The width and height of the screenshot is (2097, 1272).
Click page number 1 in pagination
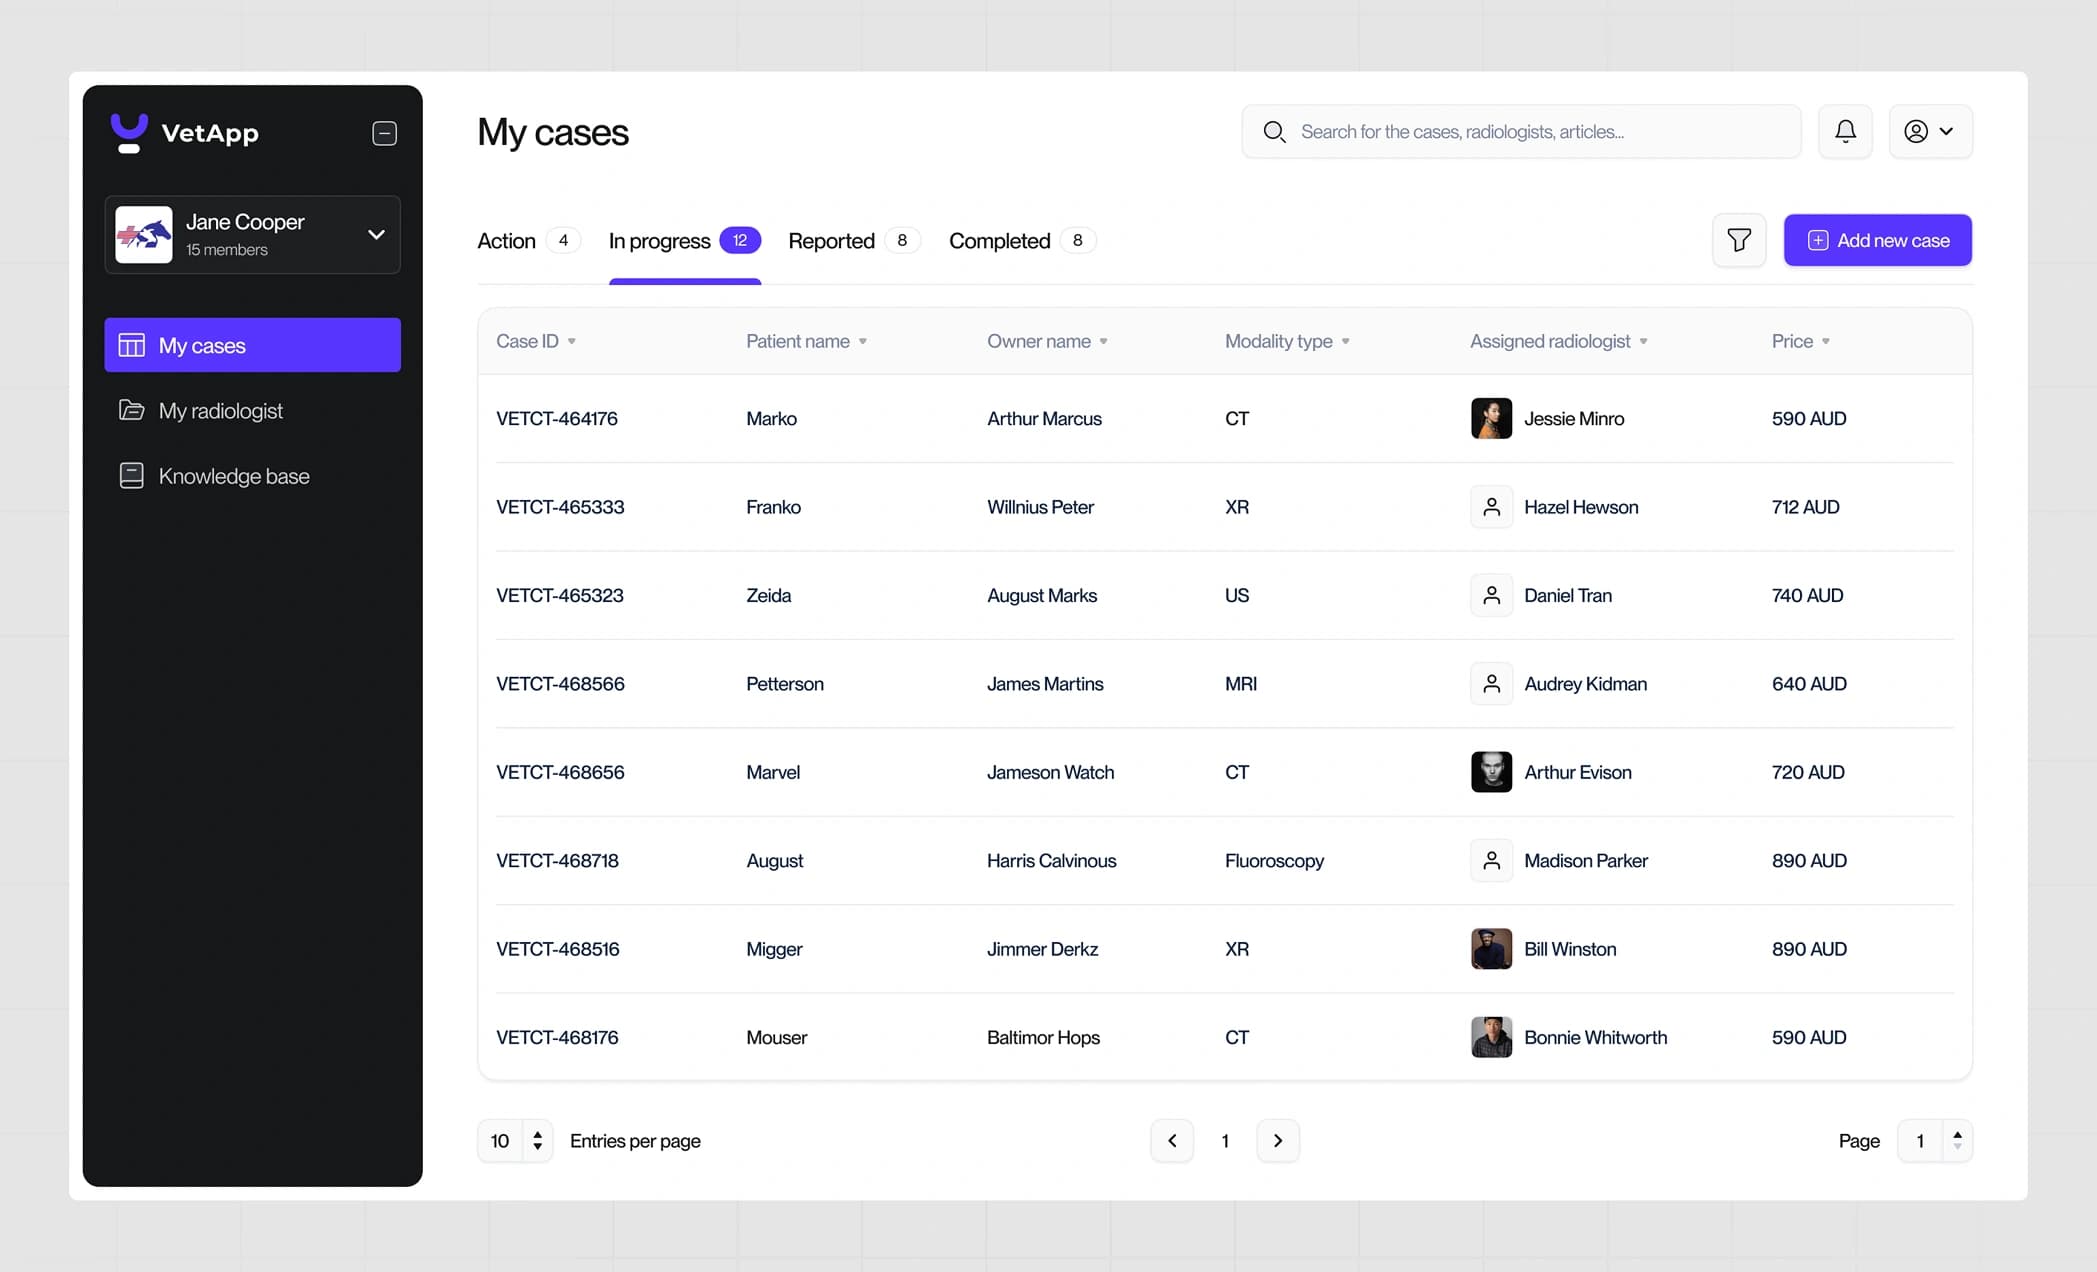[1225, 1140]
